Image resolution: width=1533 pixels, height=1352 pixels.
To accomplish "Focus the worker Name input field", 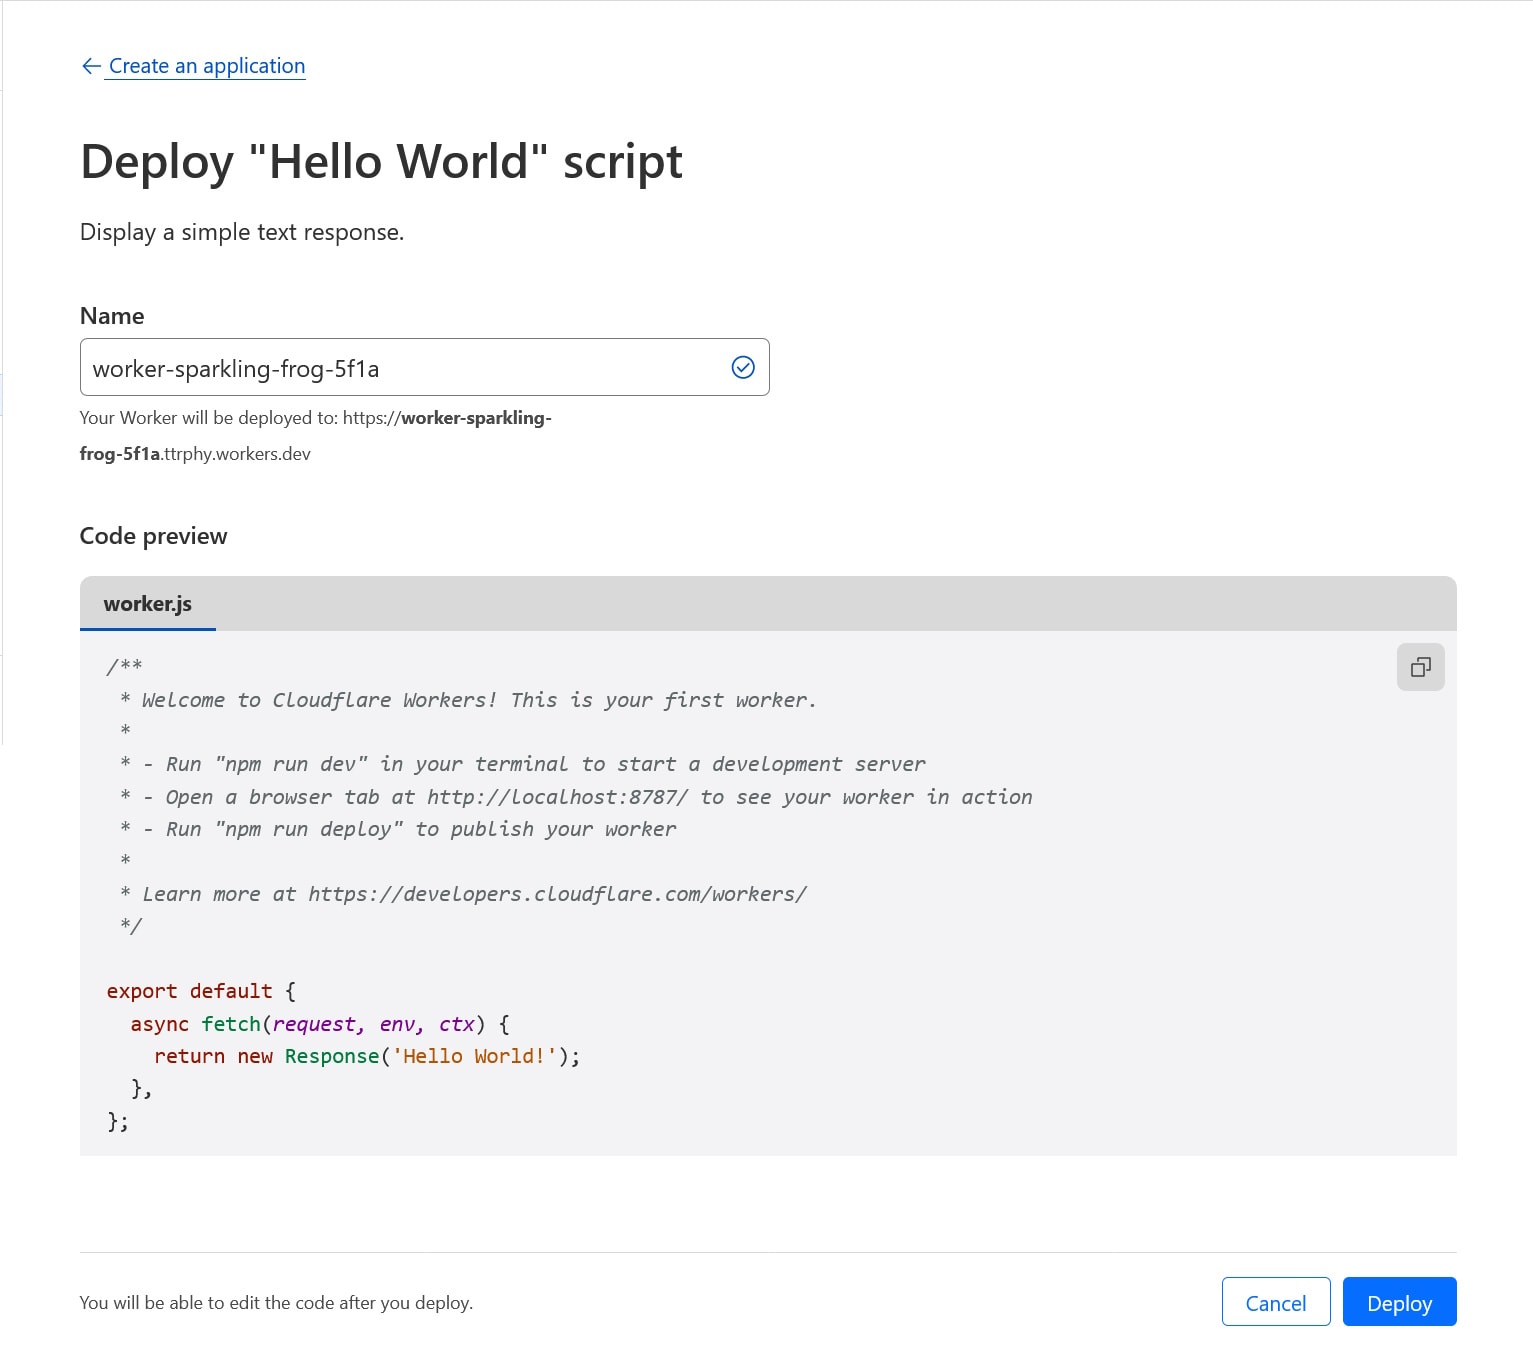I will click(x=424, y=367).
